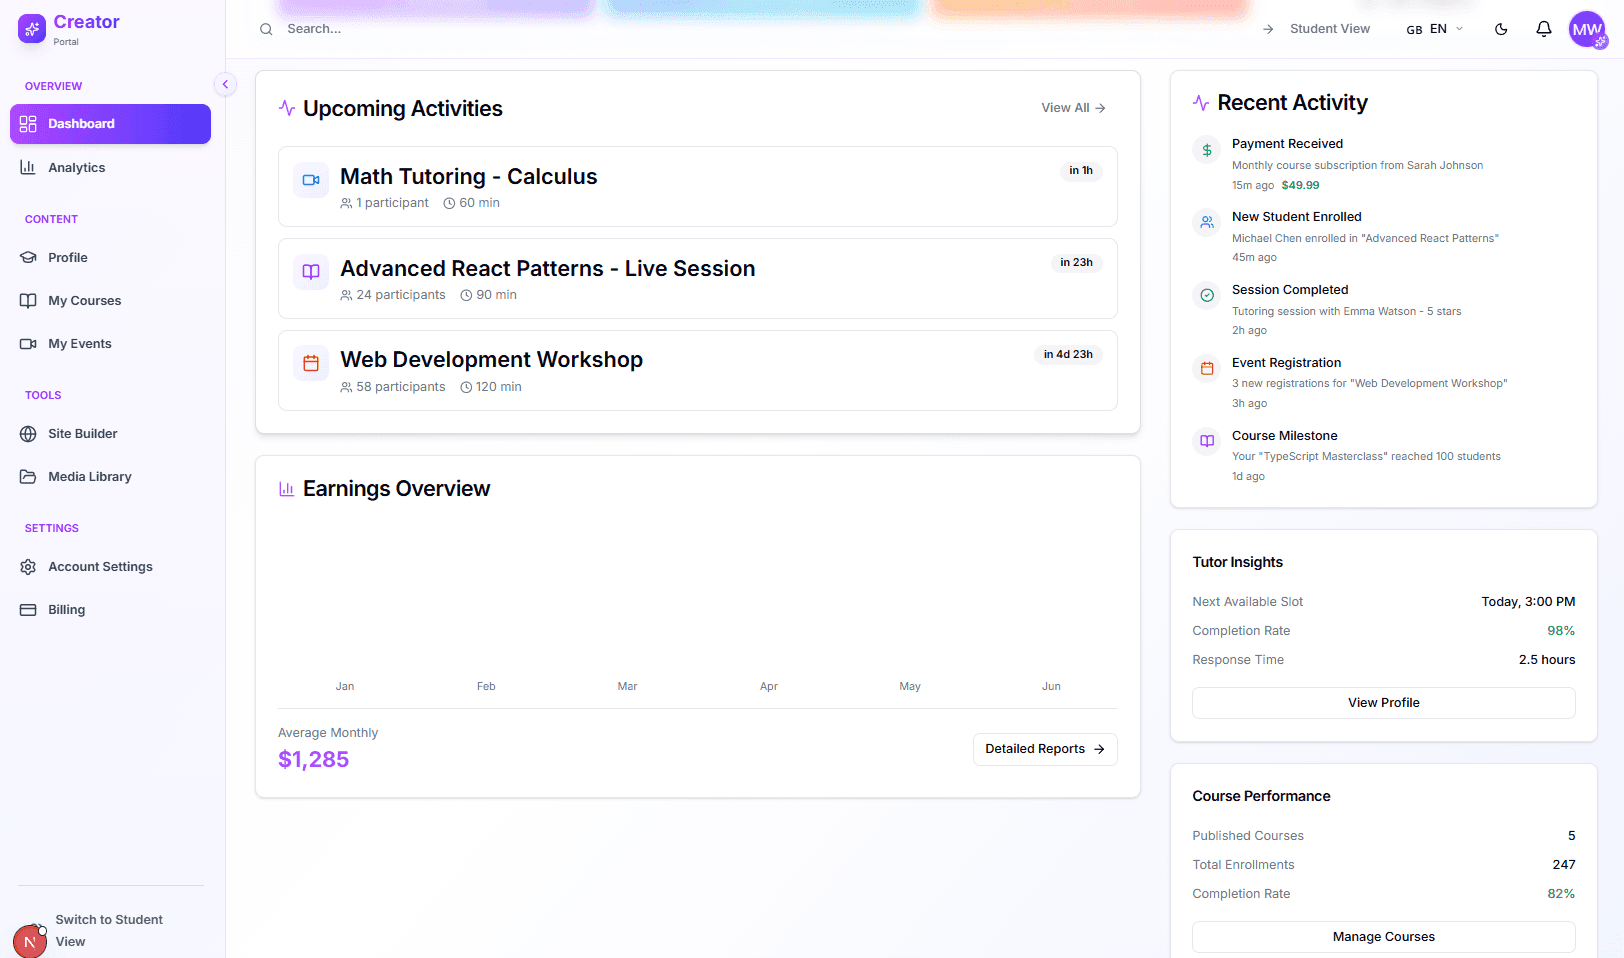Open Detailed Reports from Earnings Overview
This screenshot has width=1624, height=958.
pyautogui.click(x=1044, y=749)
